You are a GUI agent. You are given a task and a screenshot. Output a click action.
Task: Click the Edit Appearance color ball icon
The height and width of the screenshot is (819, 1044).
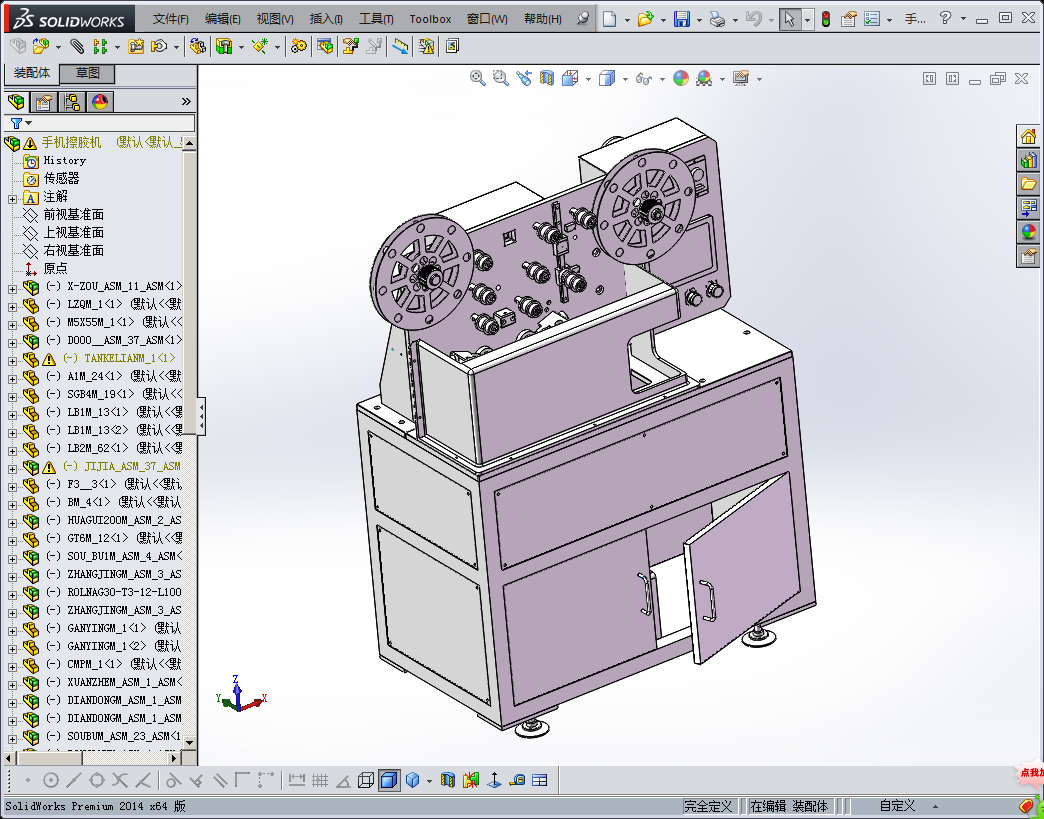click(681, 78)
